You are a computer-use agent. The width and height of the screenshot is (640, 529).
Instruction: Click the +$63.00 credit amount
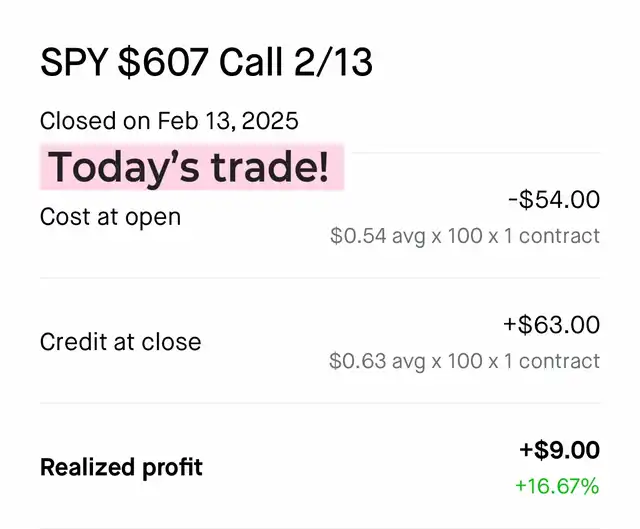pos(552,325)
